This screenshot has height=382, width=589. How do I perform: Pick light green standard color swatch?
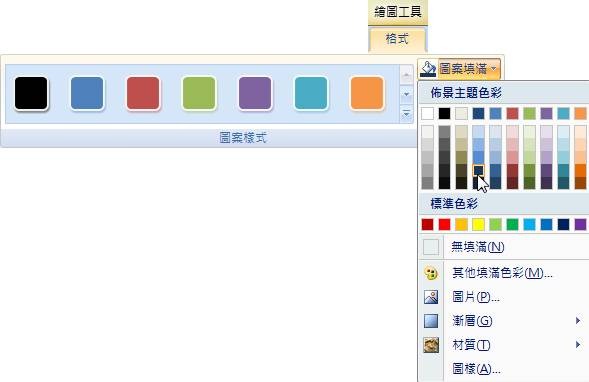(495, 225)
